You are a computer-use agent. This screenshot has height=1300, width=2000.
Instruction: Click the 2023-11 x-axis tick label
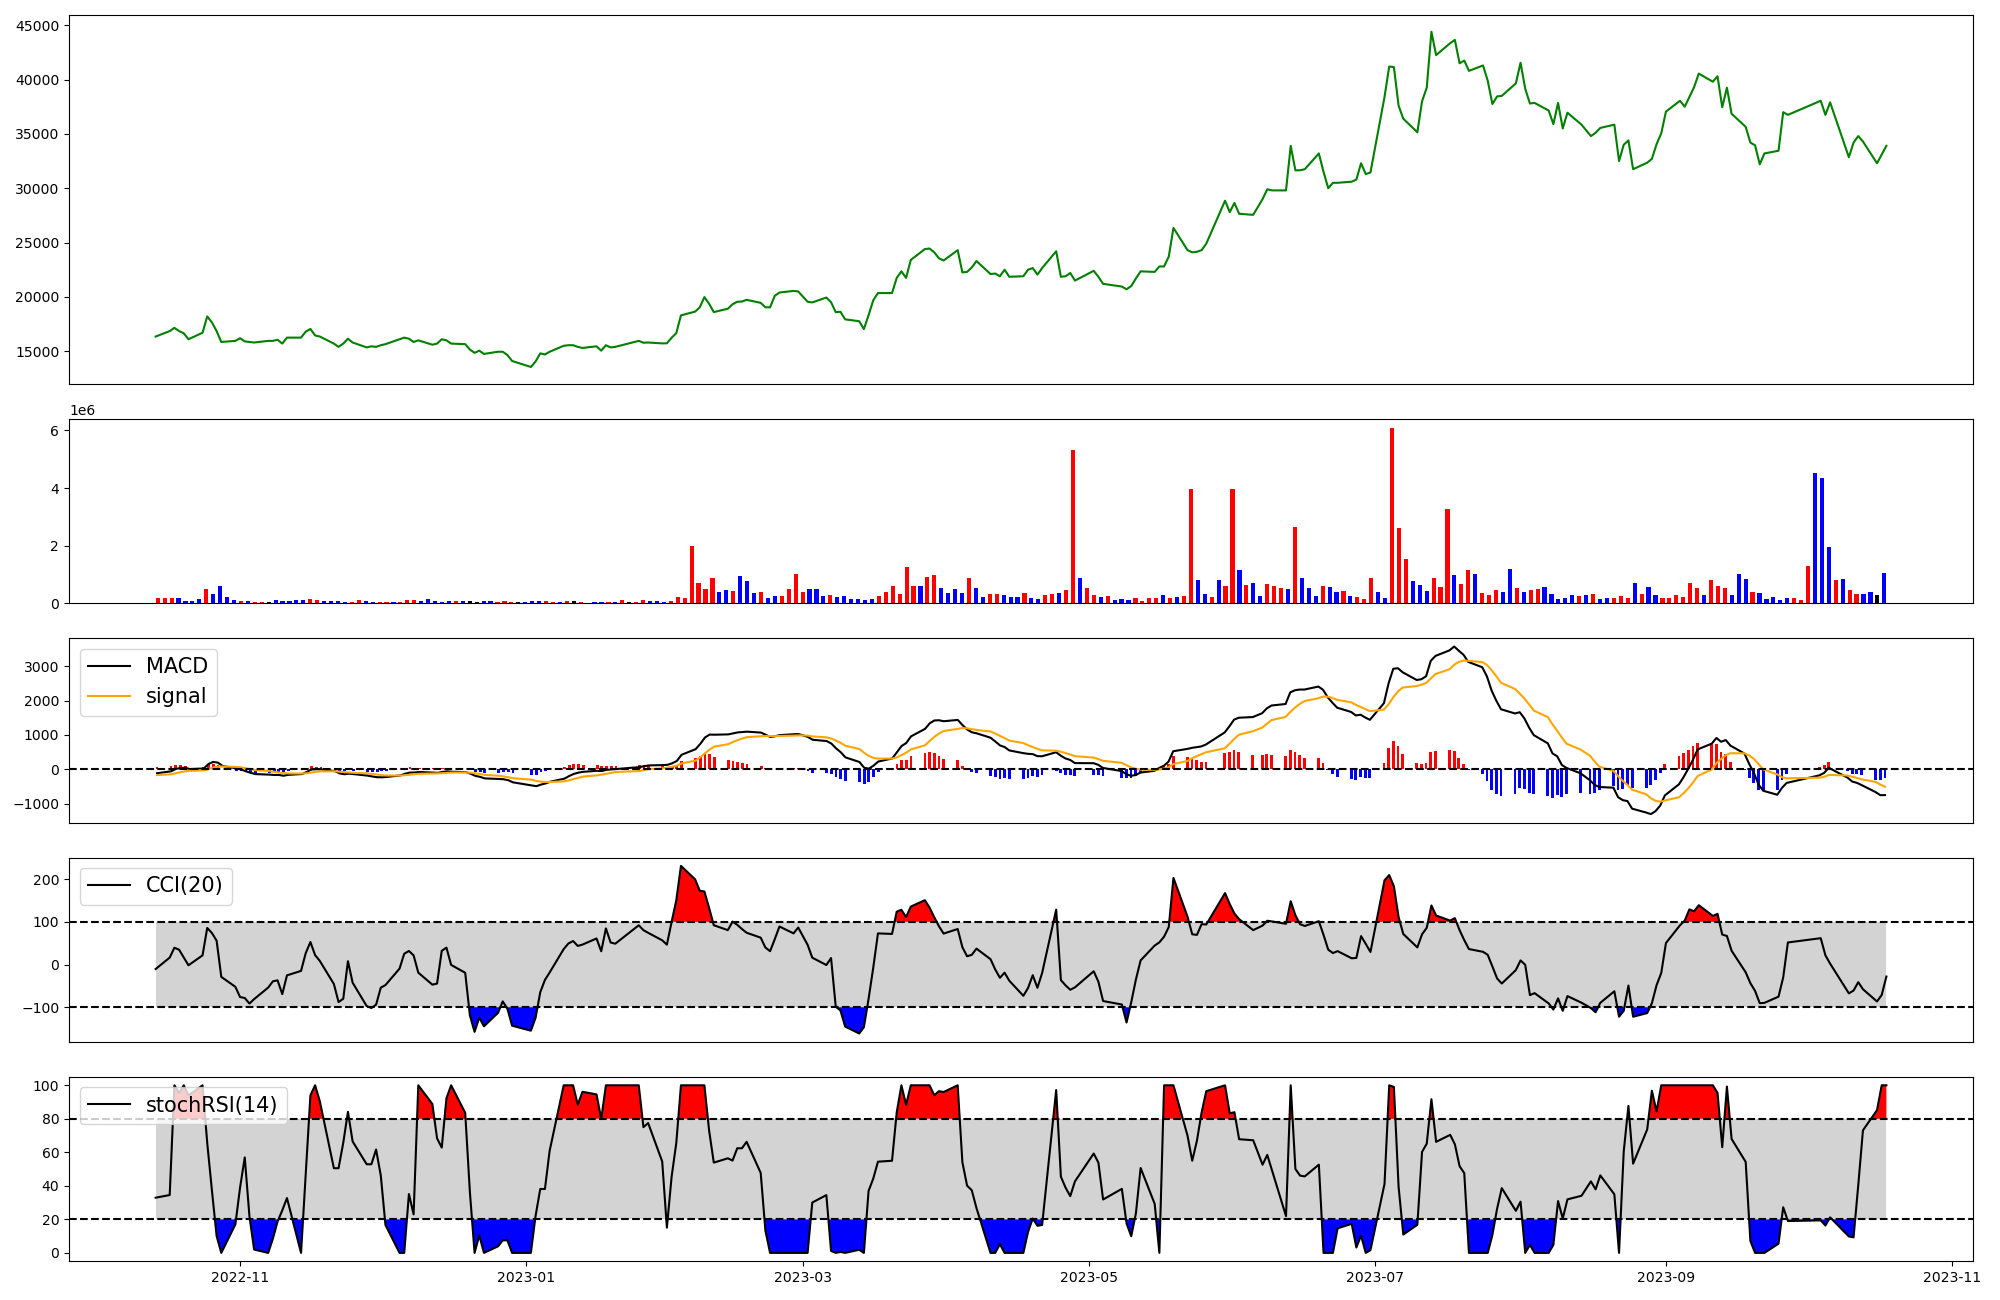(x=1952, y=1277)
